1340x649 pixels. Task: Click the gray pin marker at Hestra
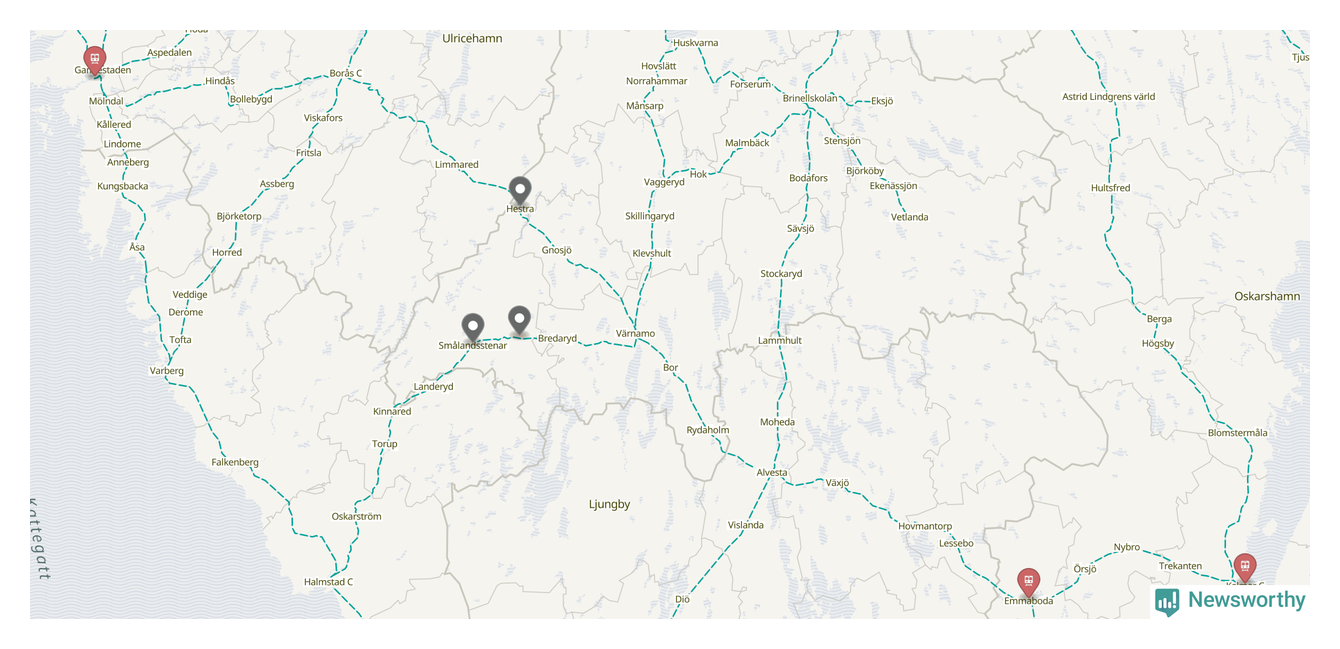tap(520, 191)
